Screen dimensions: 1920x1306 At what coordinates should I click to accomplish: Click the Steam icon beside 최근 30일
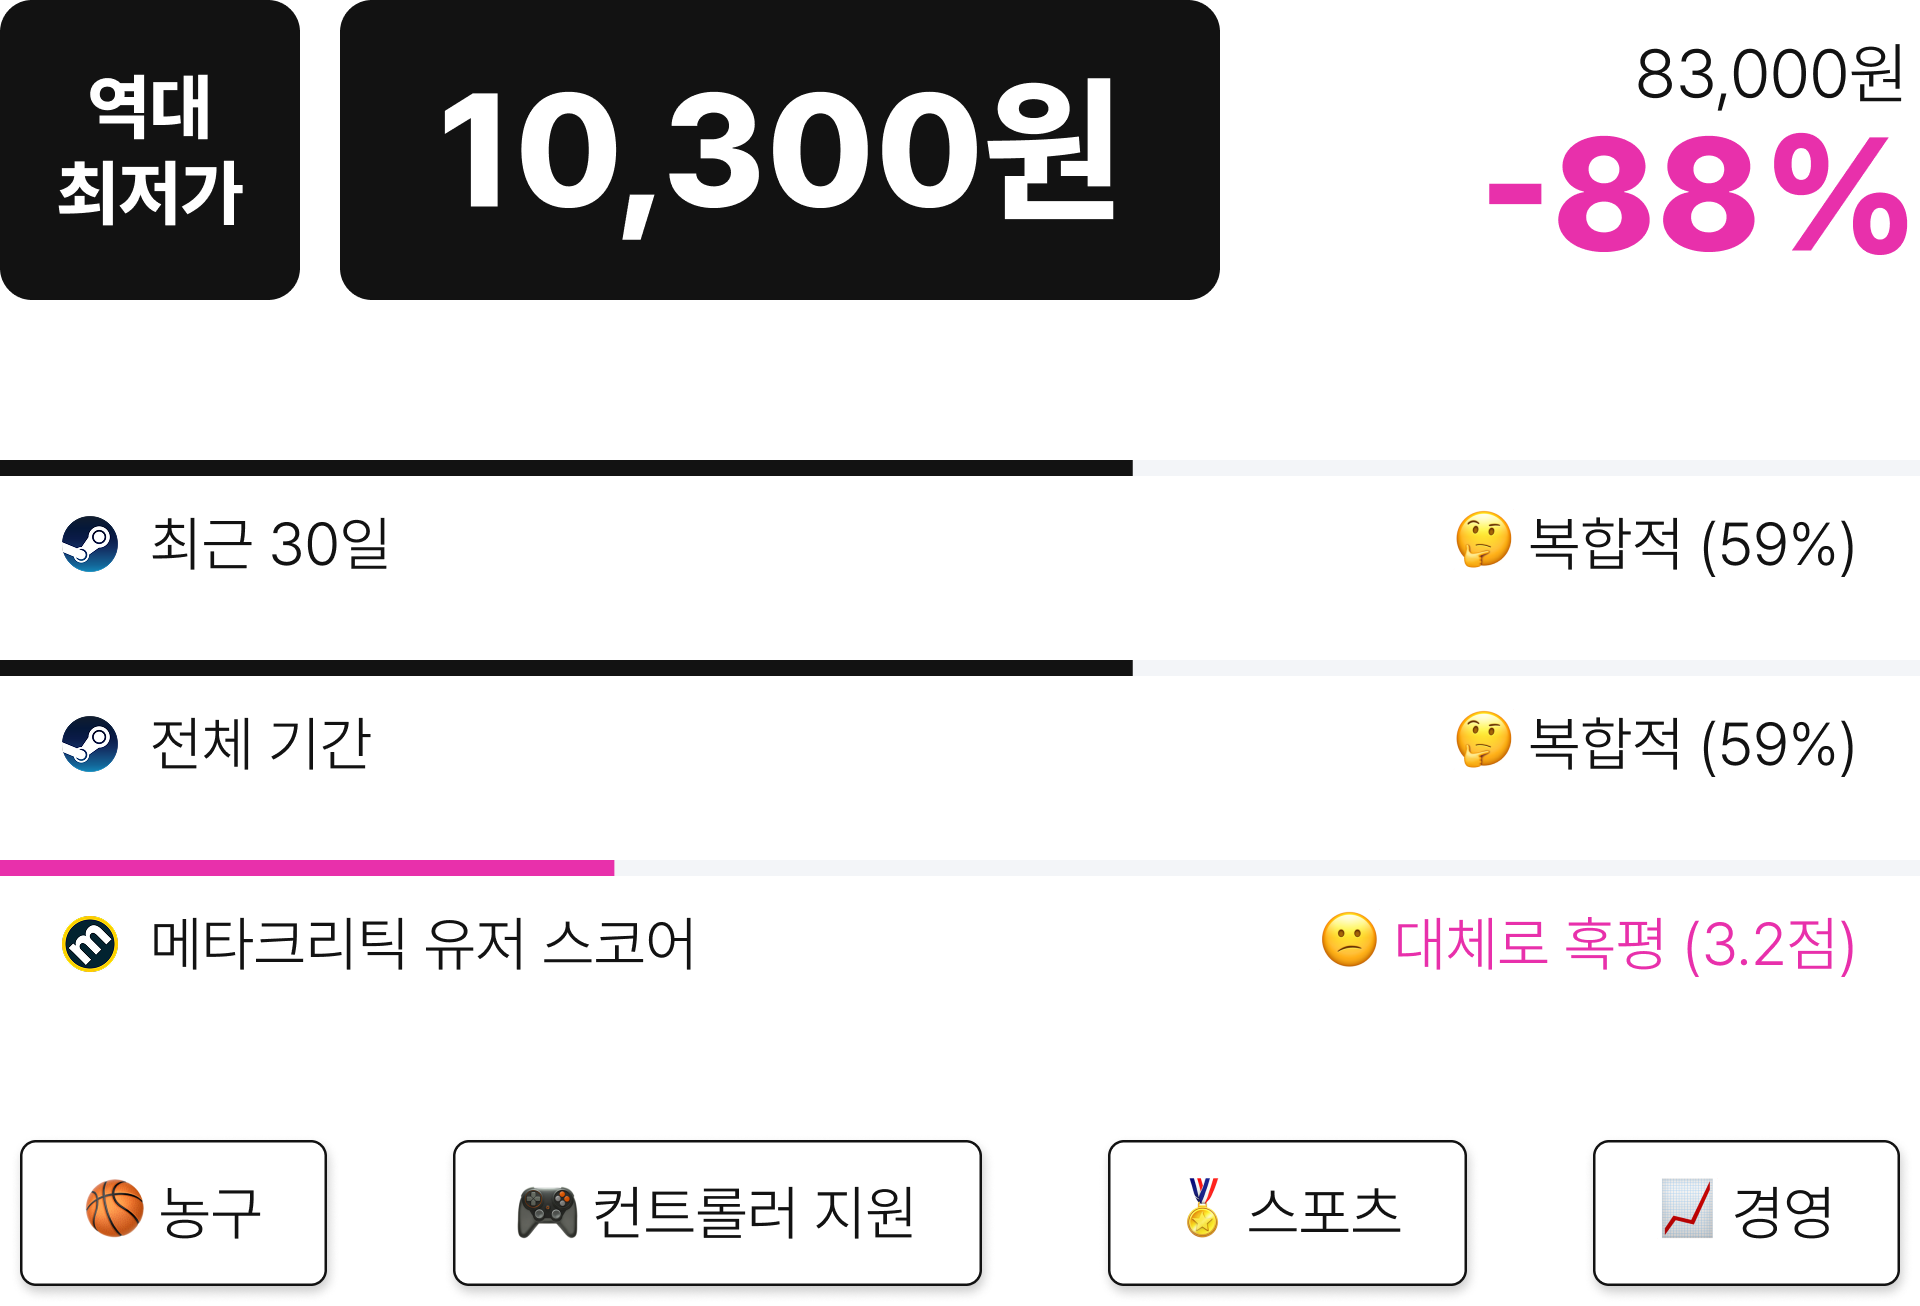click(90, 544)
